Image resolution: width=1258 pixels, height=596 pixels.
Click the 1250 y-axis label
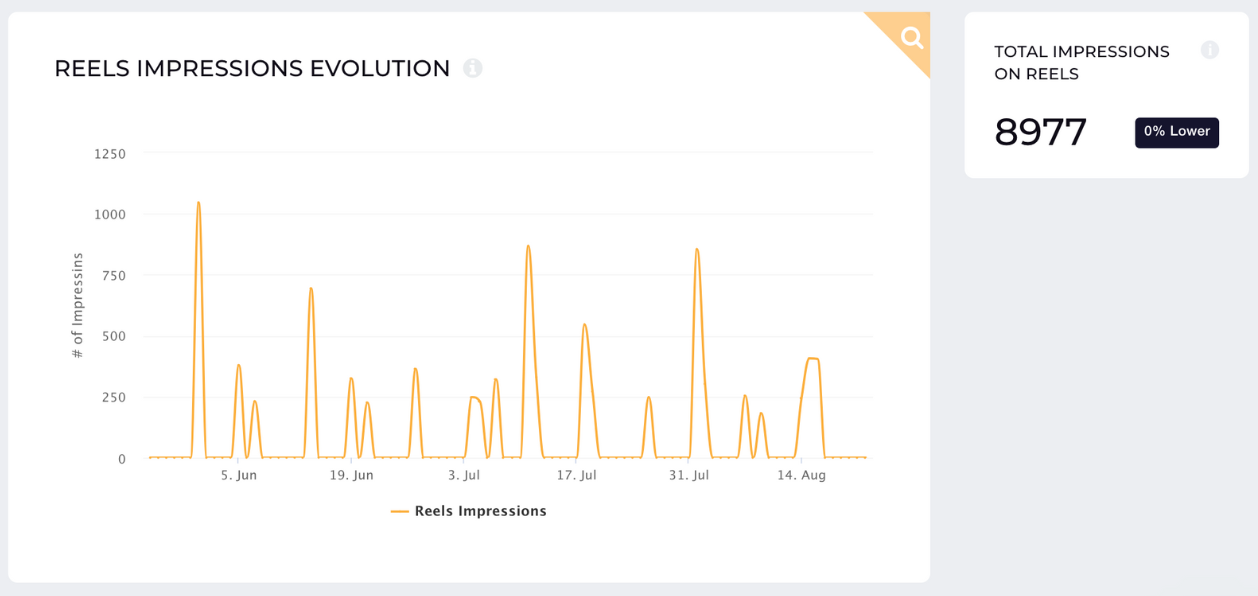tap(110, 154)
